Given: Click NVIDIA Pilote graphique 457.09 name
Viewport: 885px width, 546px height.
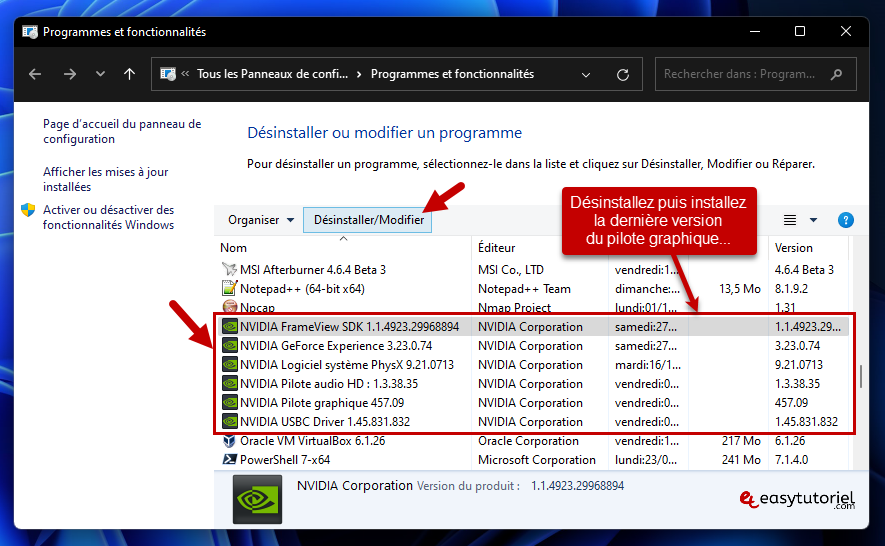Looking at the screenshot, I should 322,403.
